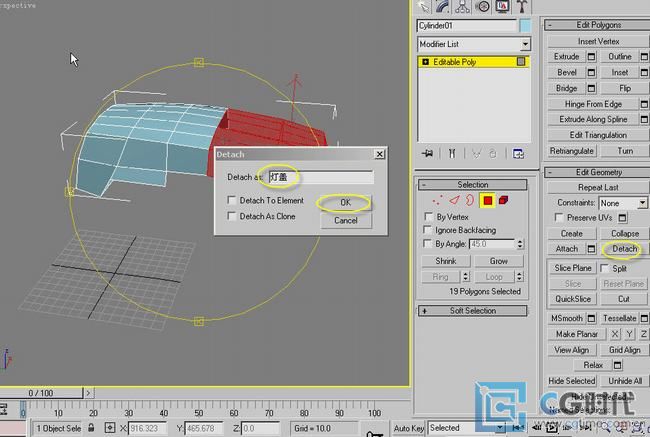Open the Modify command panel tab
Screen dimensions: 650x437
pyautogui.click(x=443, y=6)
